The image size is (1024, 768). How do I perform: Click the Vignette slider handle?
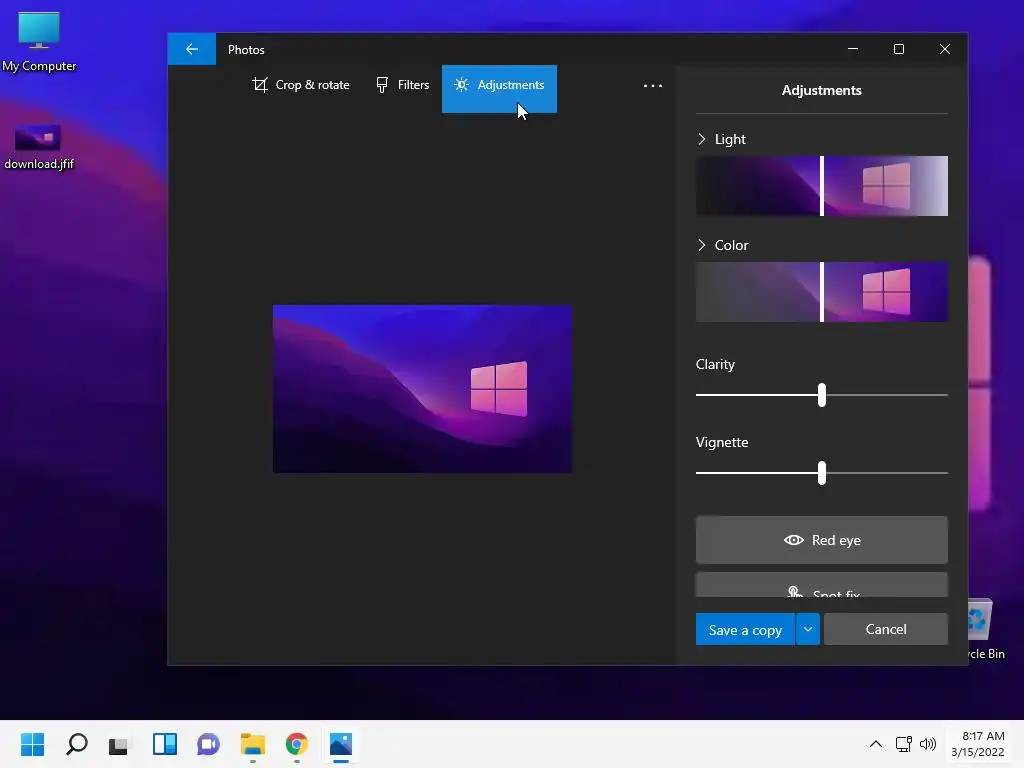pos(822,473)
